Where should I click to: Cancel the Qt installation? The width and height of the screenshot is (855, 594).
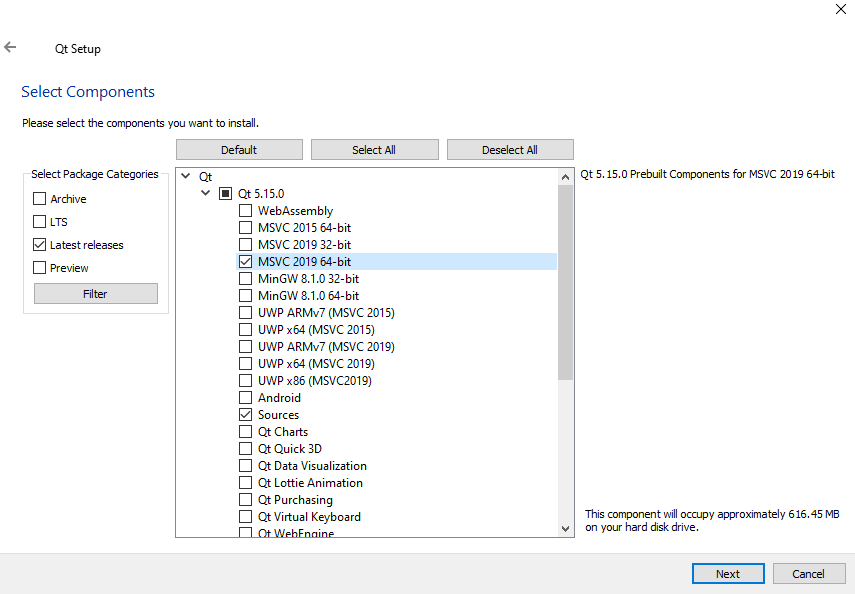coord(808,574)
